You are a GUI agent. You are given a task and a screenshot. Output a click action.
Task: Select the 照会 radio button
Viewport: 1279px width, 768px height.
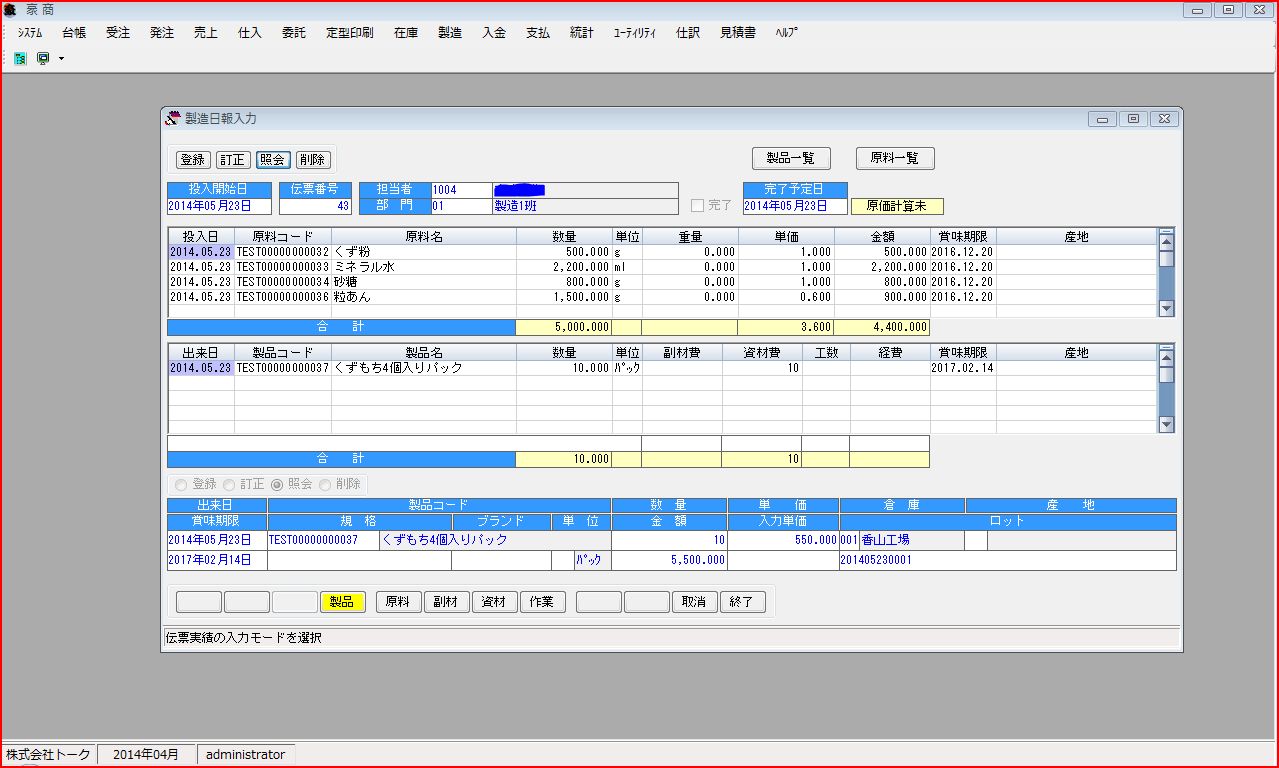(x=278, y=484)
